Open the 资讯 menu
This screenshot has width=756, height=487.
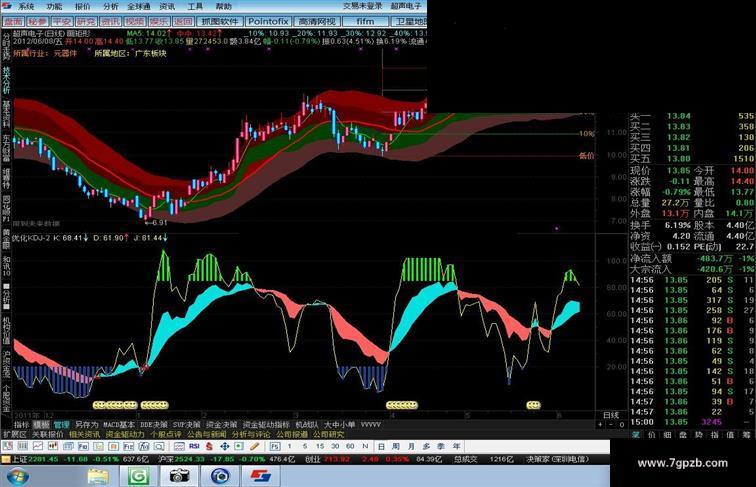click(x=167, y=6)
